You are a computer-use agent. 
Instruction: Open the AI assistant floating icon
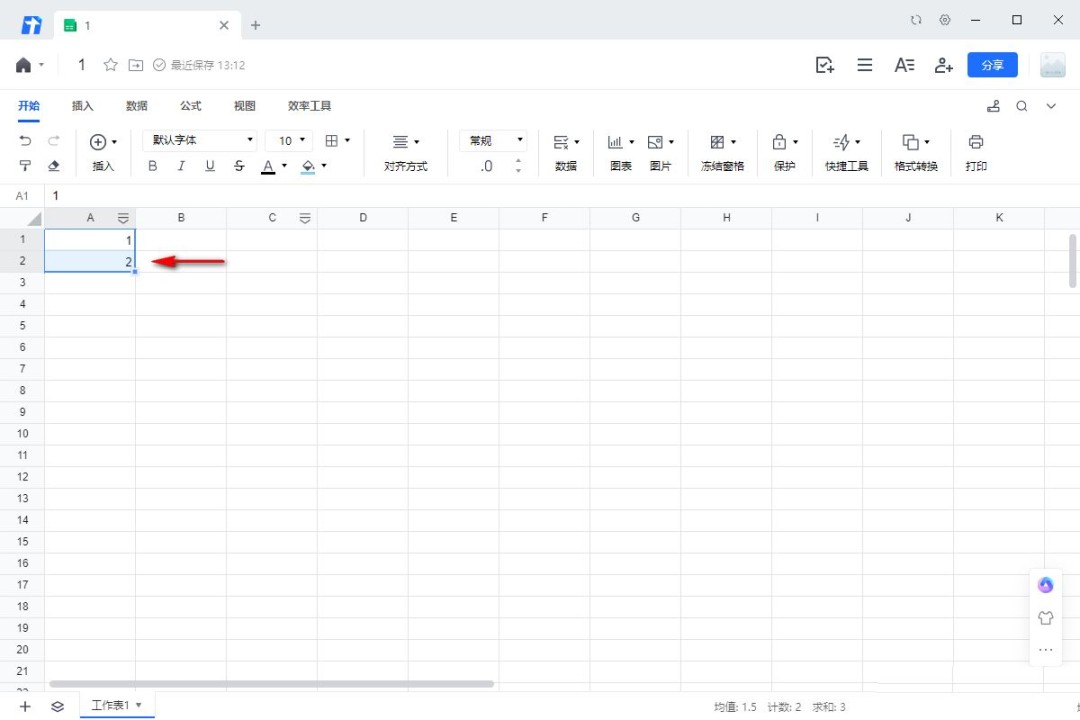click(1046, 585)
